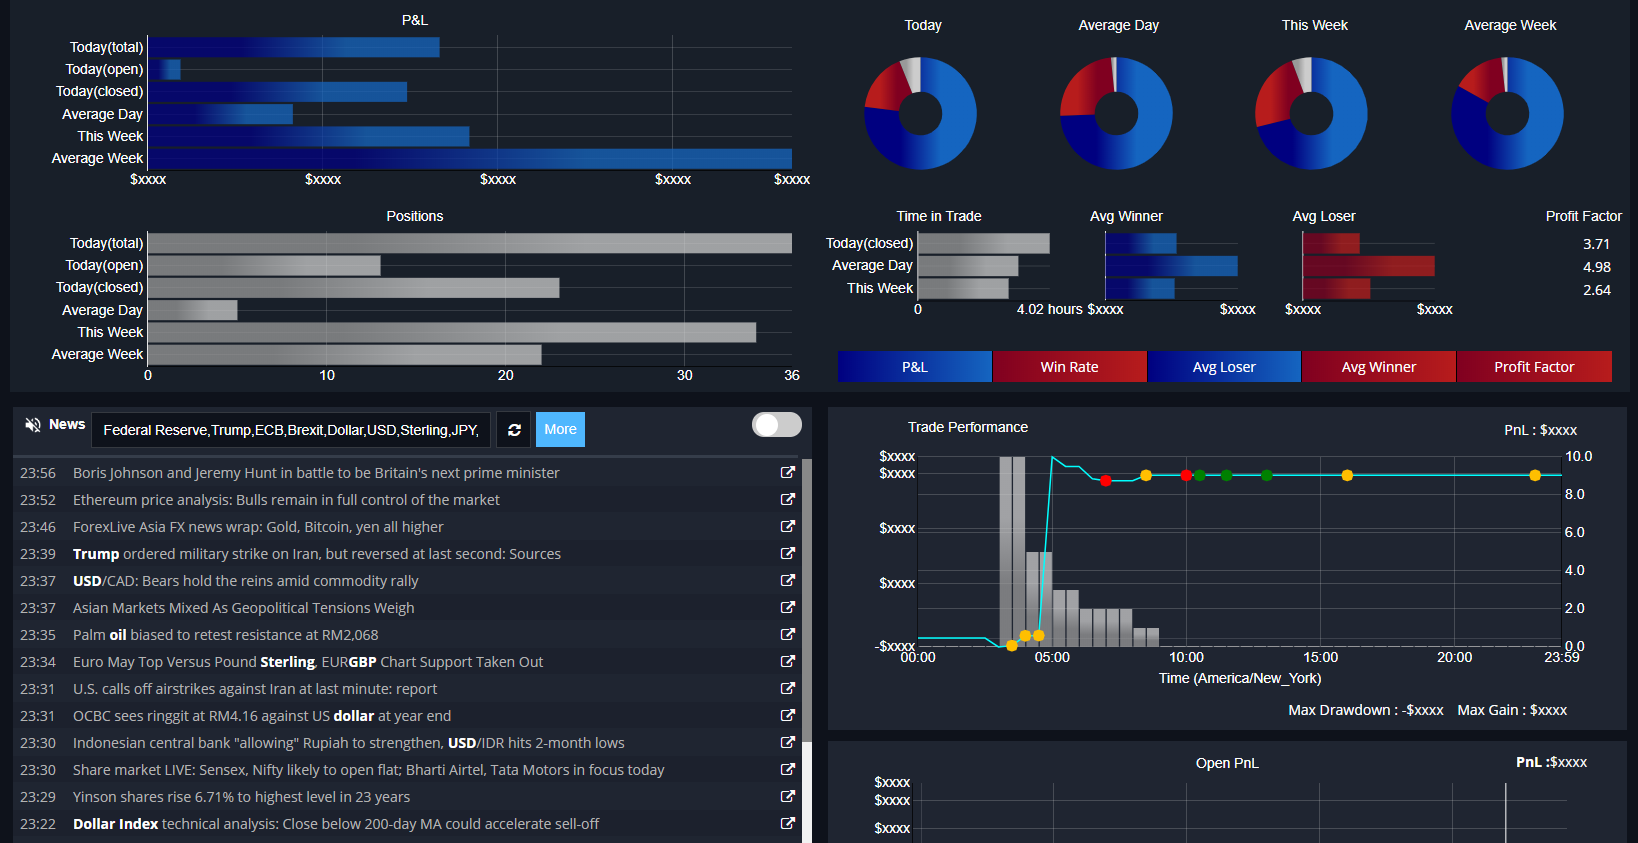Image resolution: width=1638 pixels, height=843 pixels.
Task: Click the news list scrollbar
Action: click(807, 600)
